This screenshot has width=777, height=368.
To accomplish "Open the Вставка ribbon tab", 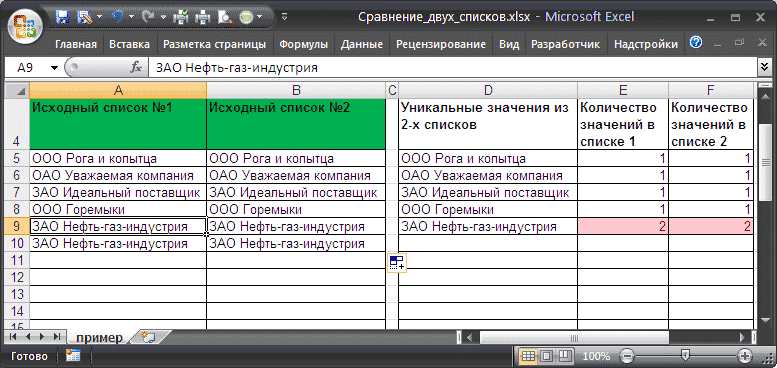I will pos(129,44).
